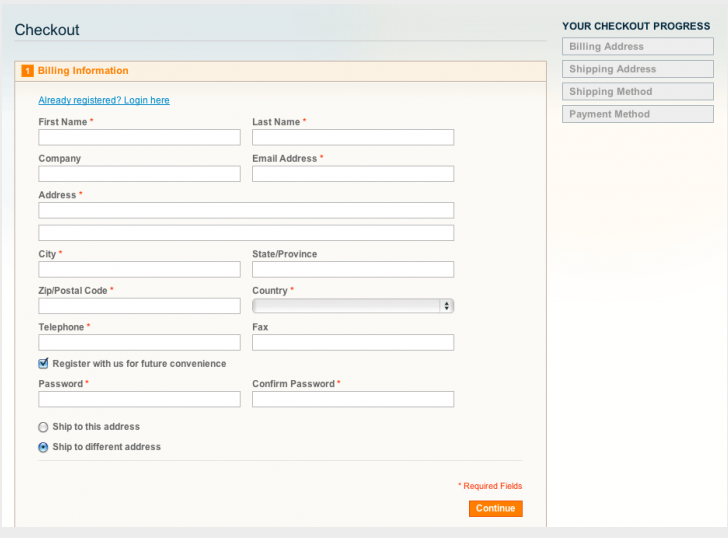Click the Already registered? Login here link
The height and width of the screenshot is (538, 728).
coord(104,100)
